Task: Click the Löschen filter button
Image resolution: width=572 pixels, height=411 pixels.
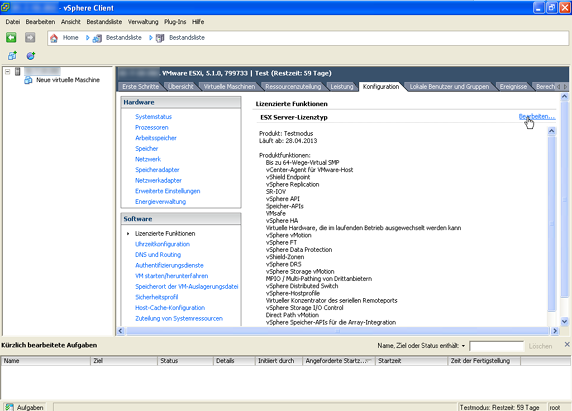Action: point(540,346)
